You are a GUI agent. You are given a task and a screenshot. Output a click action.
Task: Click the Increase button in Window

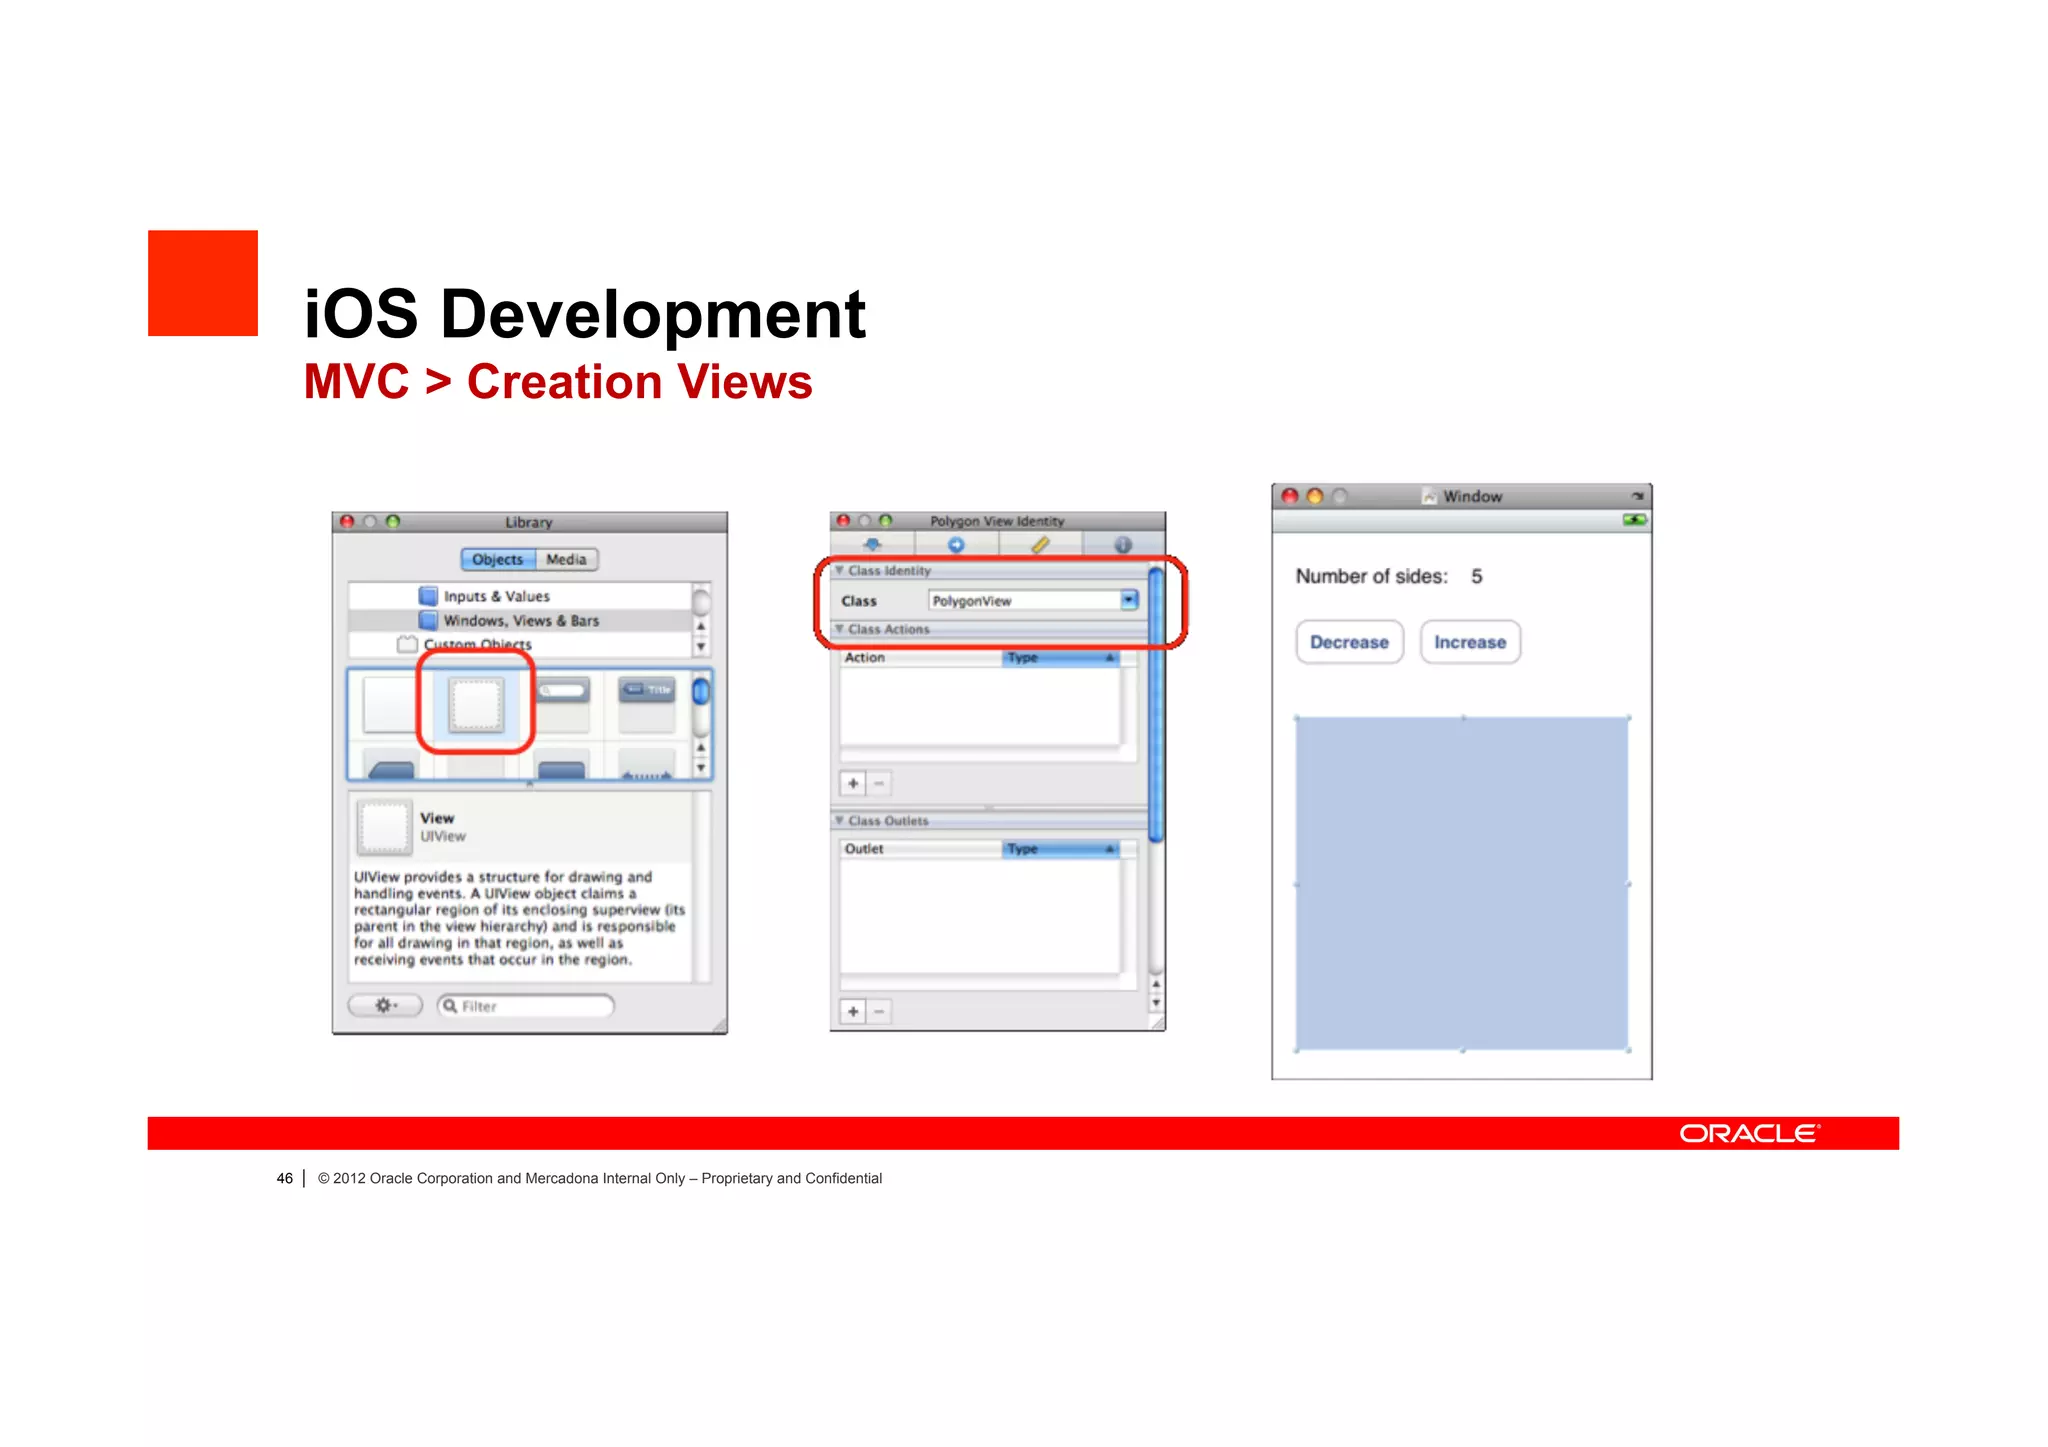click(x=1470, y=642)
